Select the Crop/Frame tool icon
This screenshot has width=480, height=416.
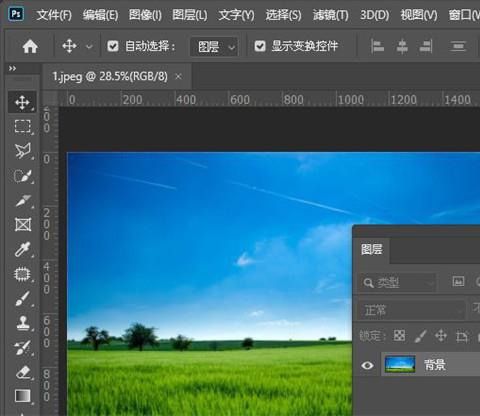(23, 224)
